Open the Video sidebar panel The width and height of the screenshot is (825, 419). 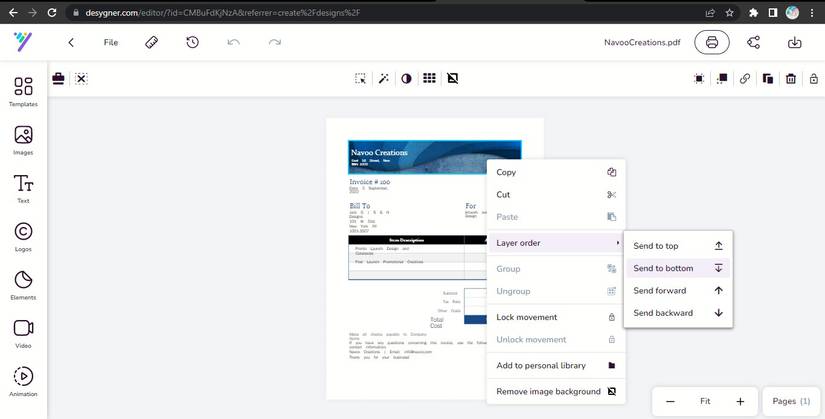click(x=23, y=334)
